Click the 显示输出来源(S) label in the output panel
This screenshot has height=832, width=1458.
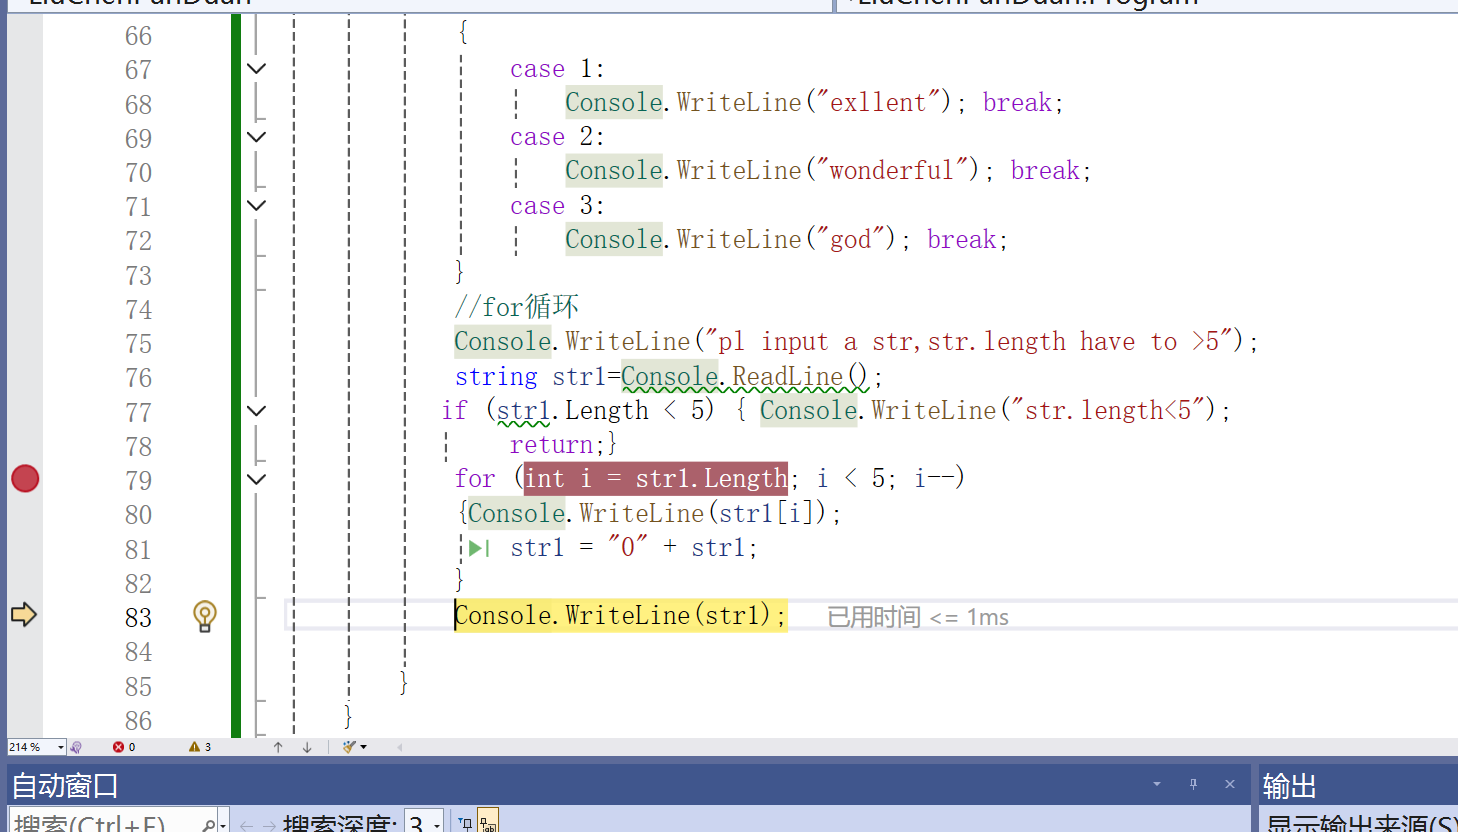coord(1361,824)
